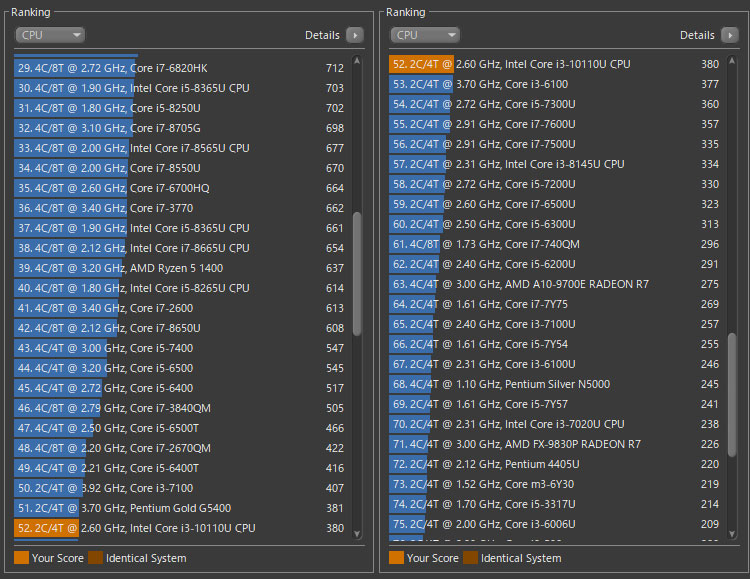The height and width of the screenshot is (579, 750).
Task: Select row 44 Core i5-6500
Action: 182,368
